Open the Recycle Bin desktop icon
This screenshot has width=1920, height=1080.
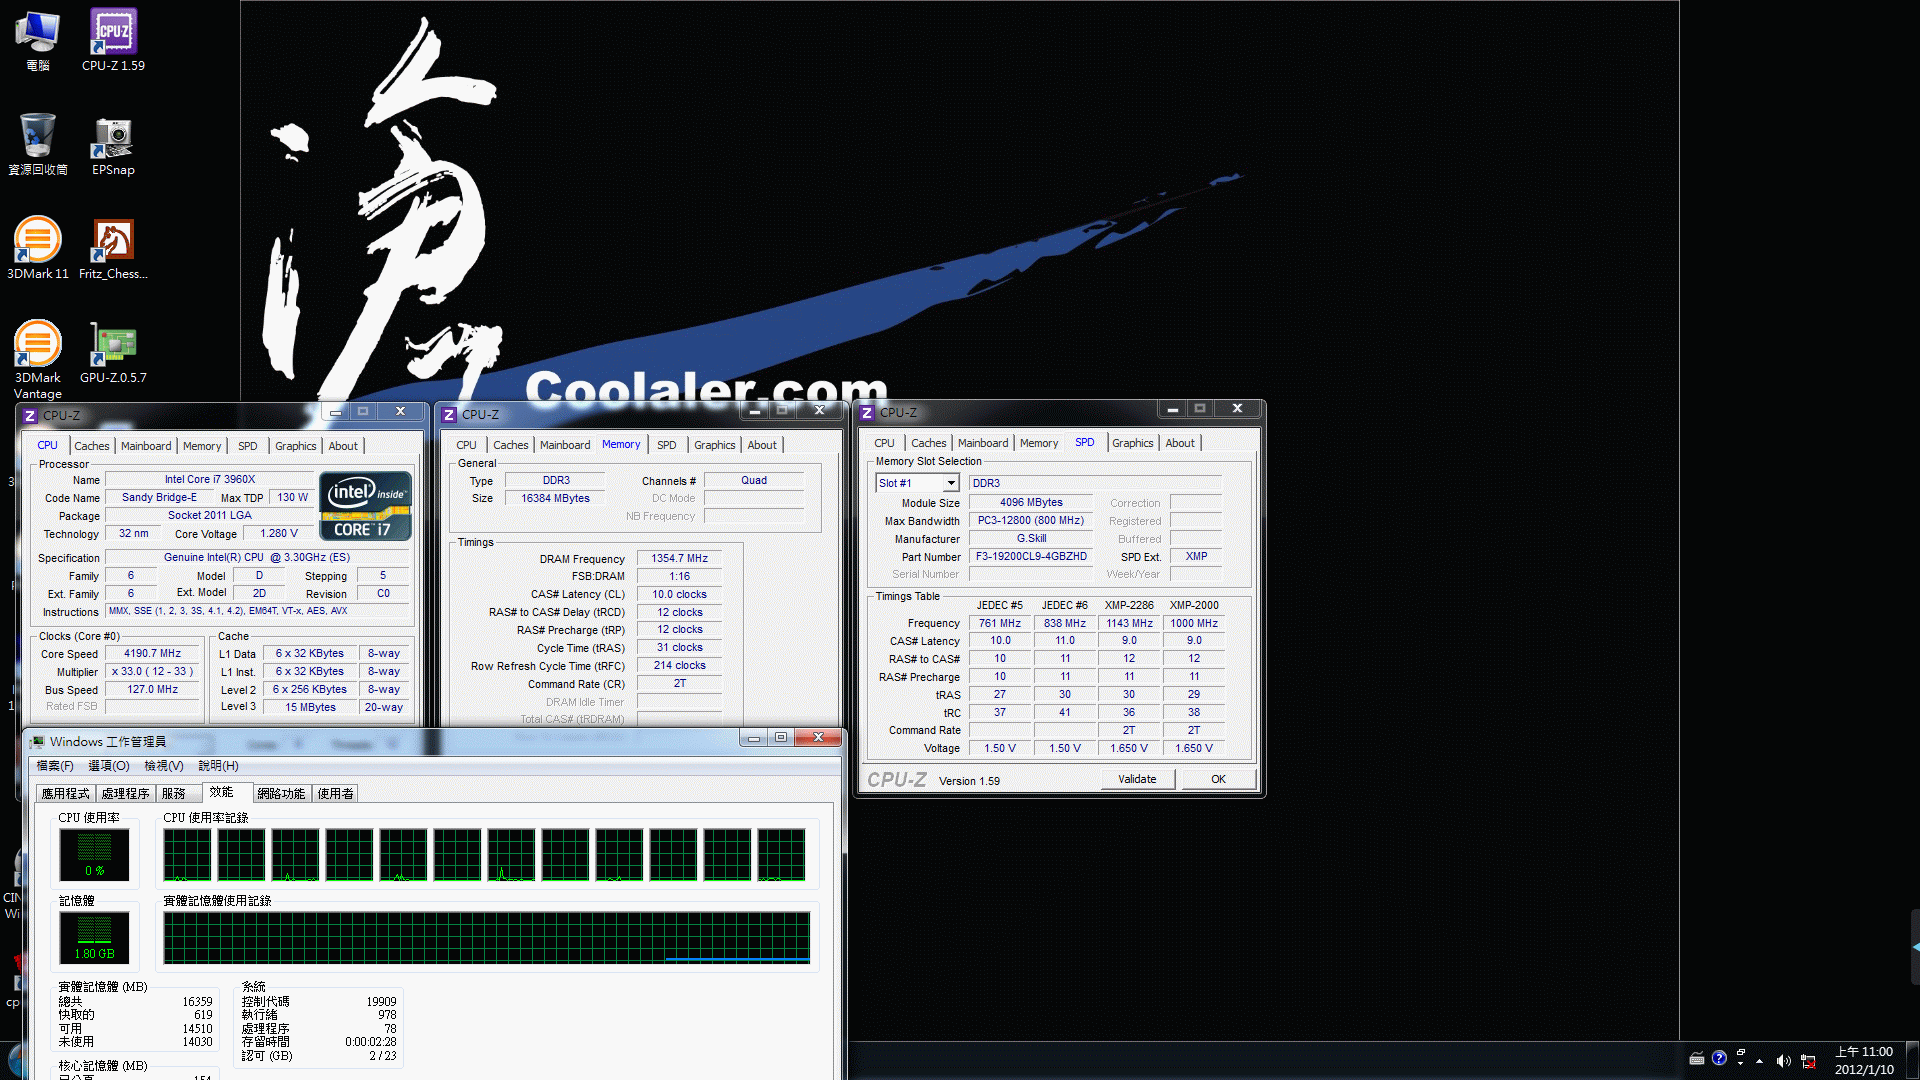click(38, 144)
